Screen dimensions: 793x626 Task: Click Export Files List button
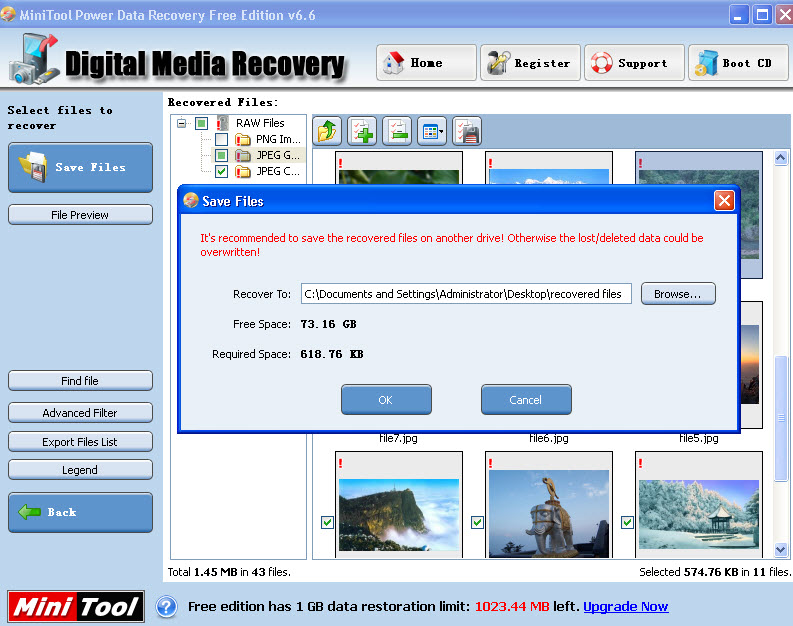pos(80,441)
